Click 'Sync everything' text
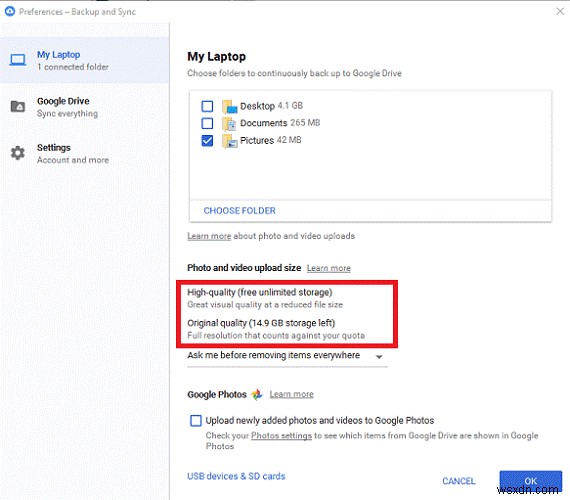The width and height of the screenshot is (570, 500). tap(67, 114)
